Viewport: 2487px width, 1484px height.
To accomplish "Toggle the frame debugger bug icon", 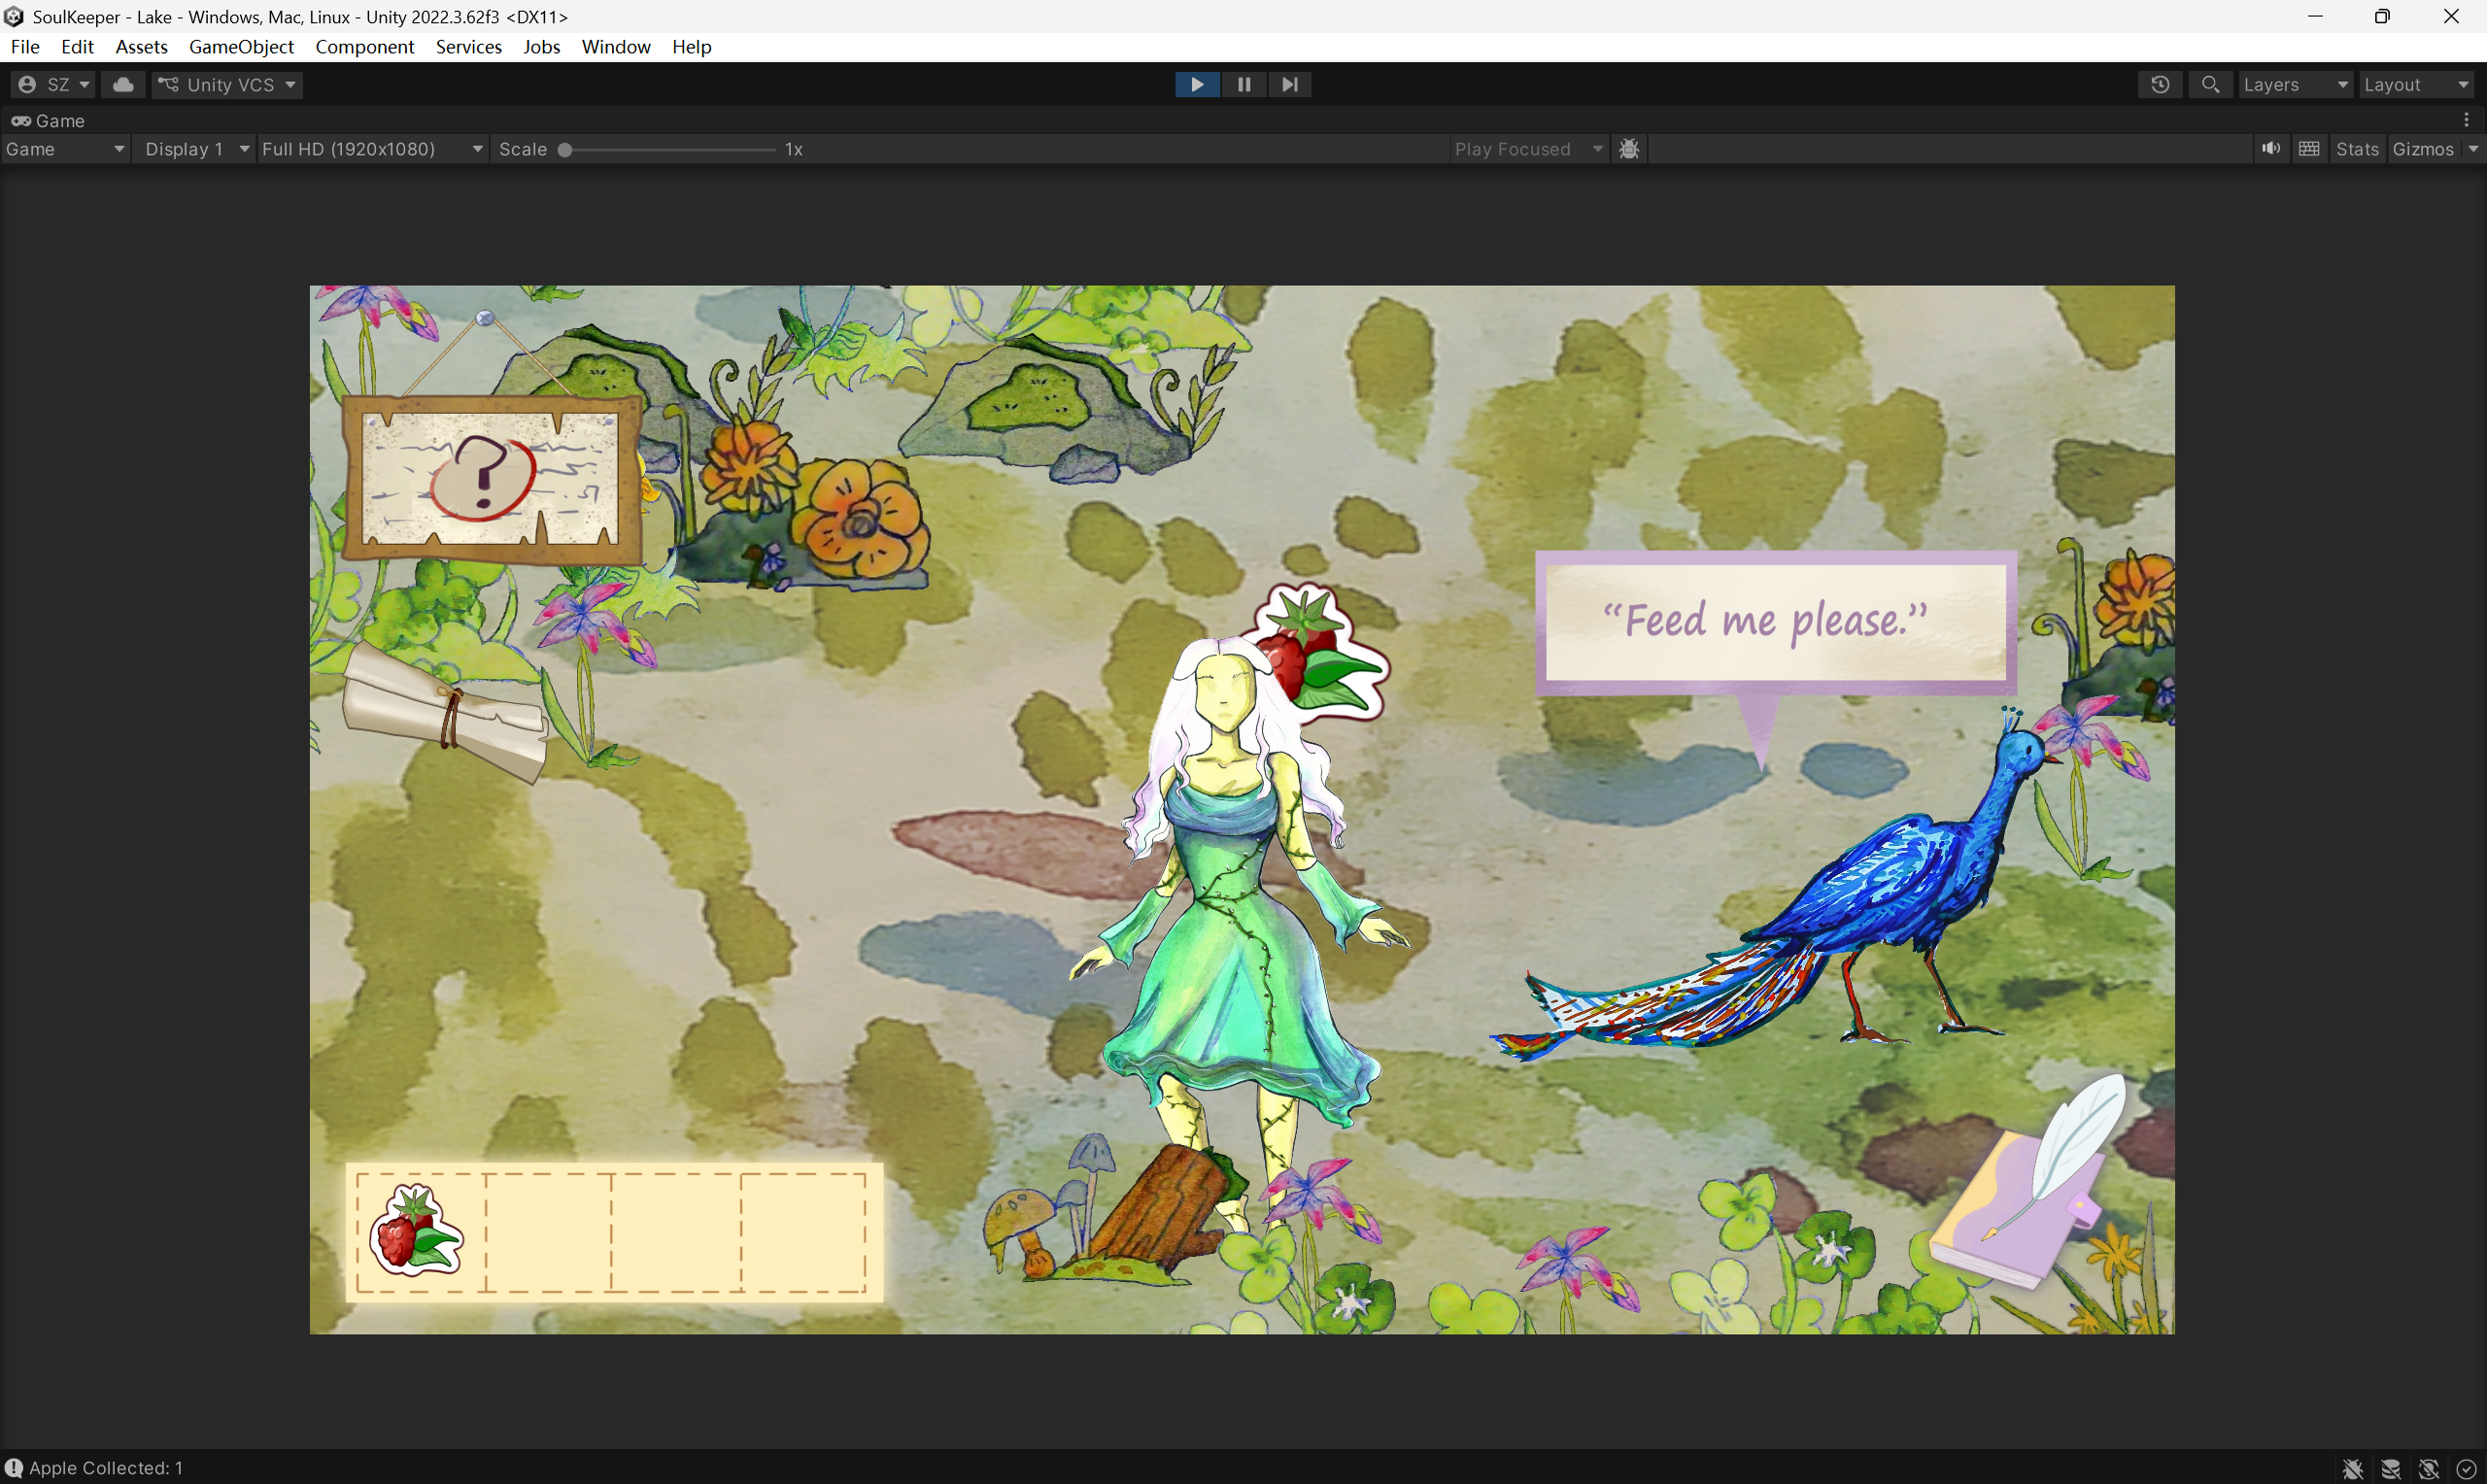I will (x=1629, y=149).
